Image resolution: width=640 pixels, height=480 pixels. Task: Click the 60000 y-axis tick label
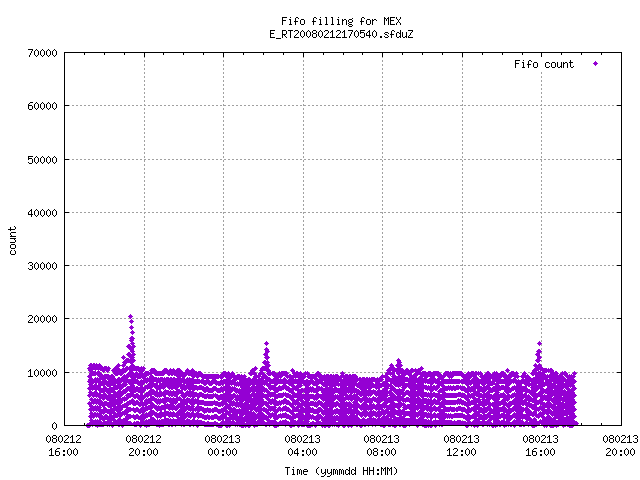tap(42, 107)
